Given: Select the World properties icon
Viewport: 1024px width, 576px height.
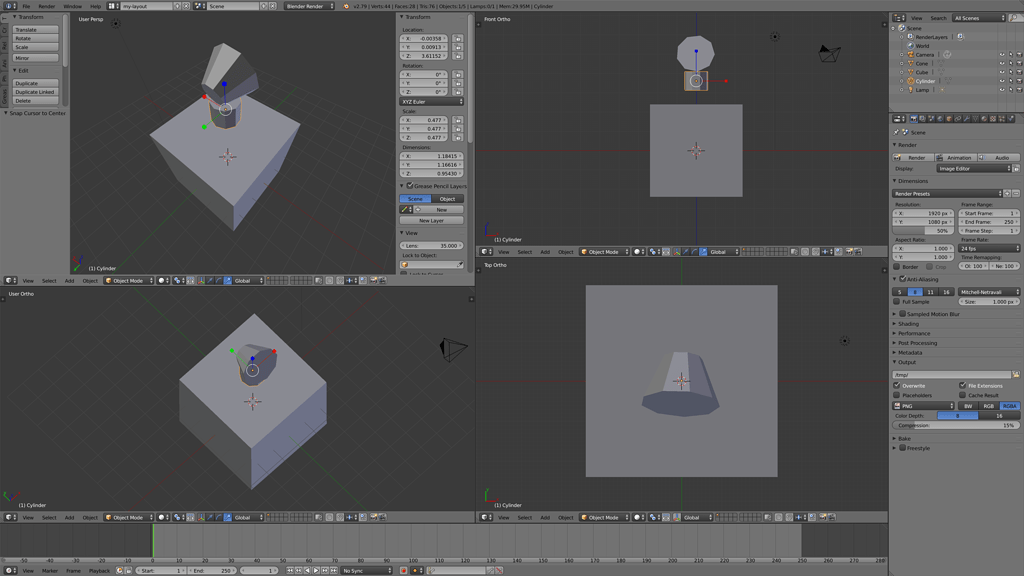Looking at the screenshot, I should pos(940,119).
